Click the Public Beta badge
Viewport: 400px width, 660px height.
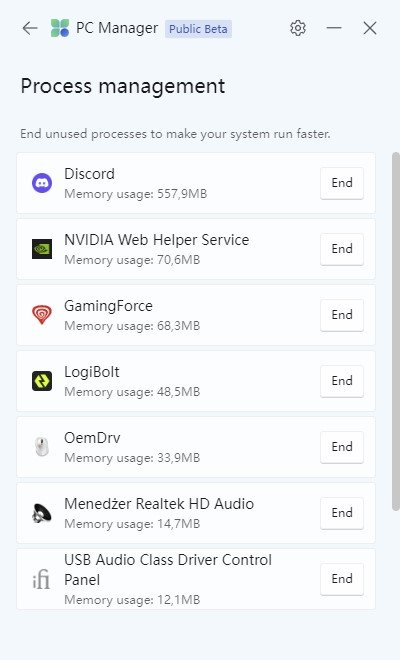[198, 29]
